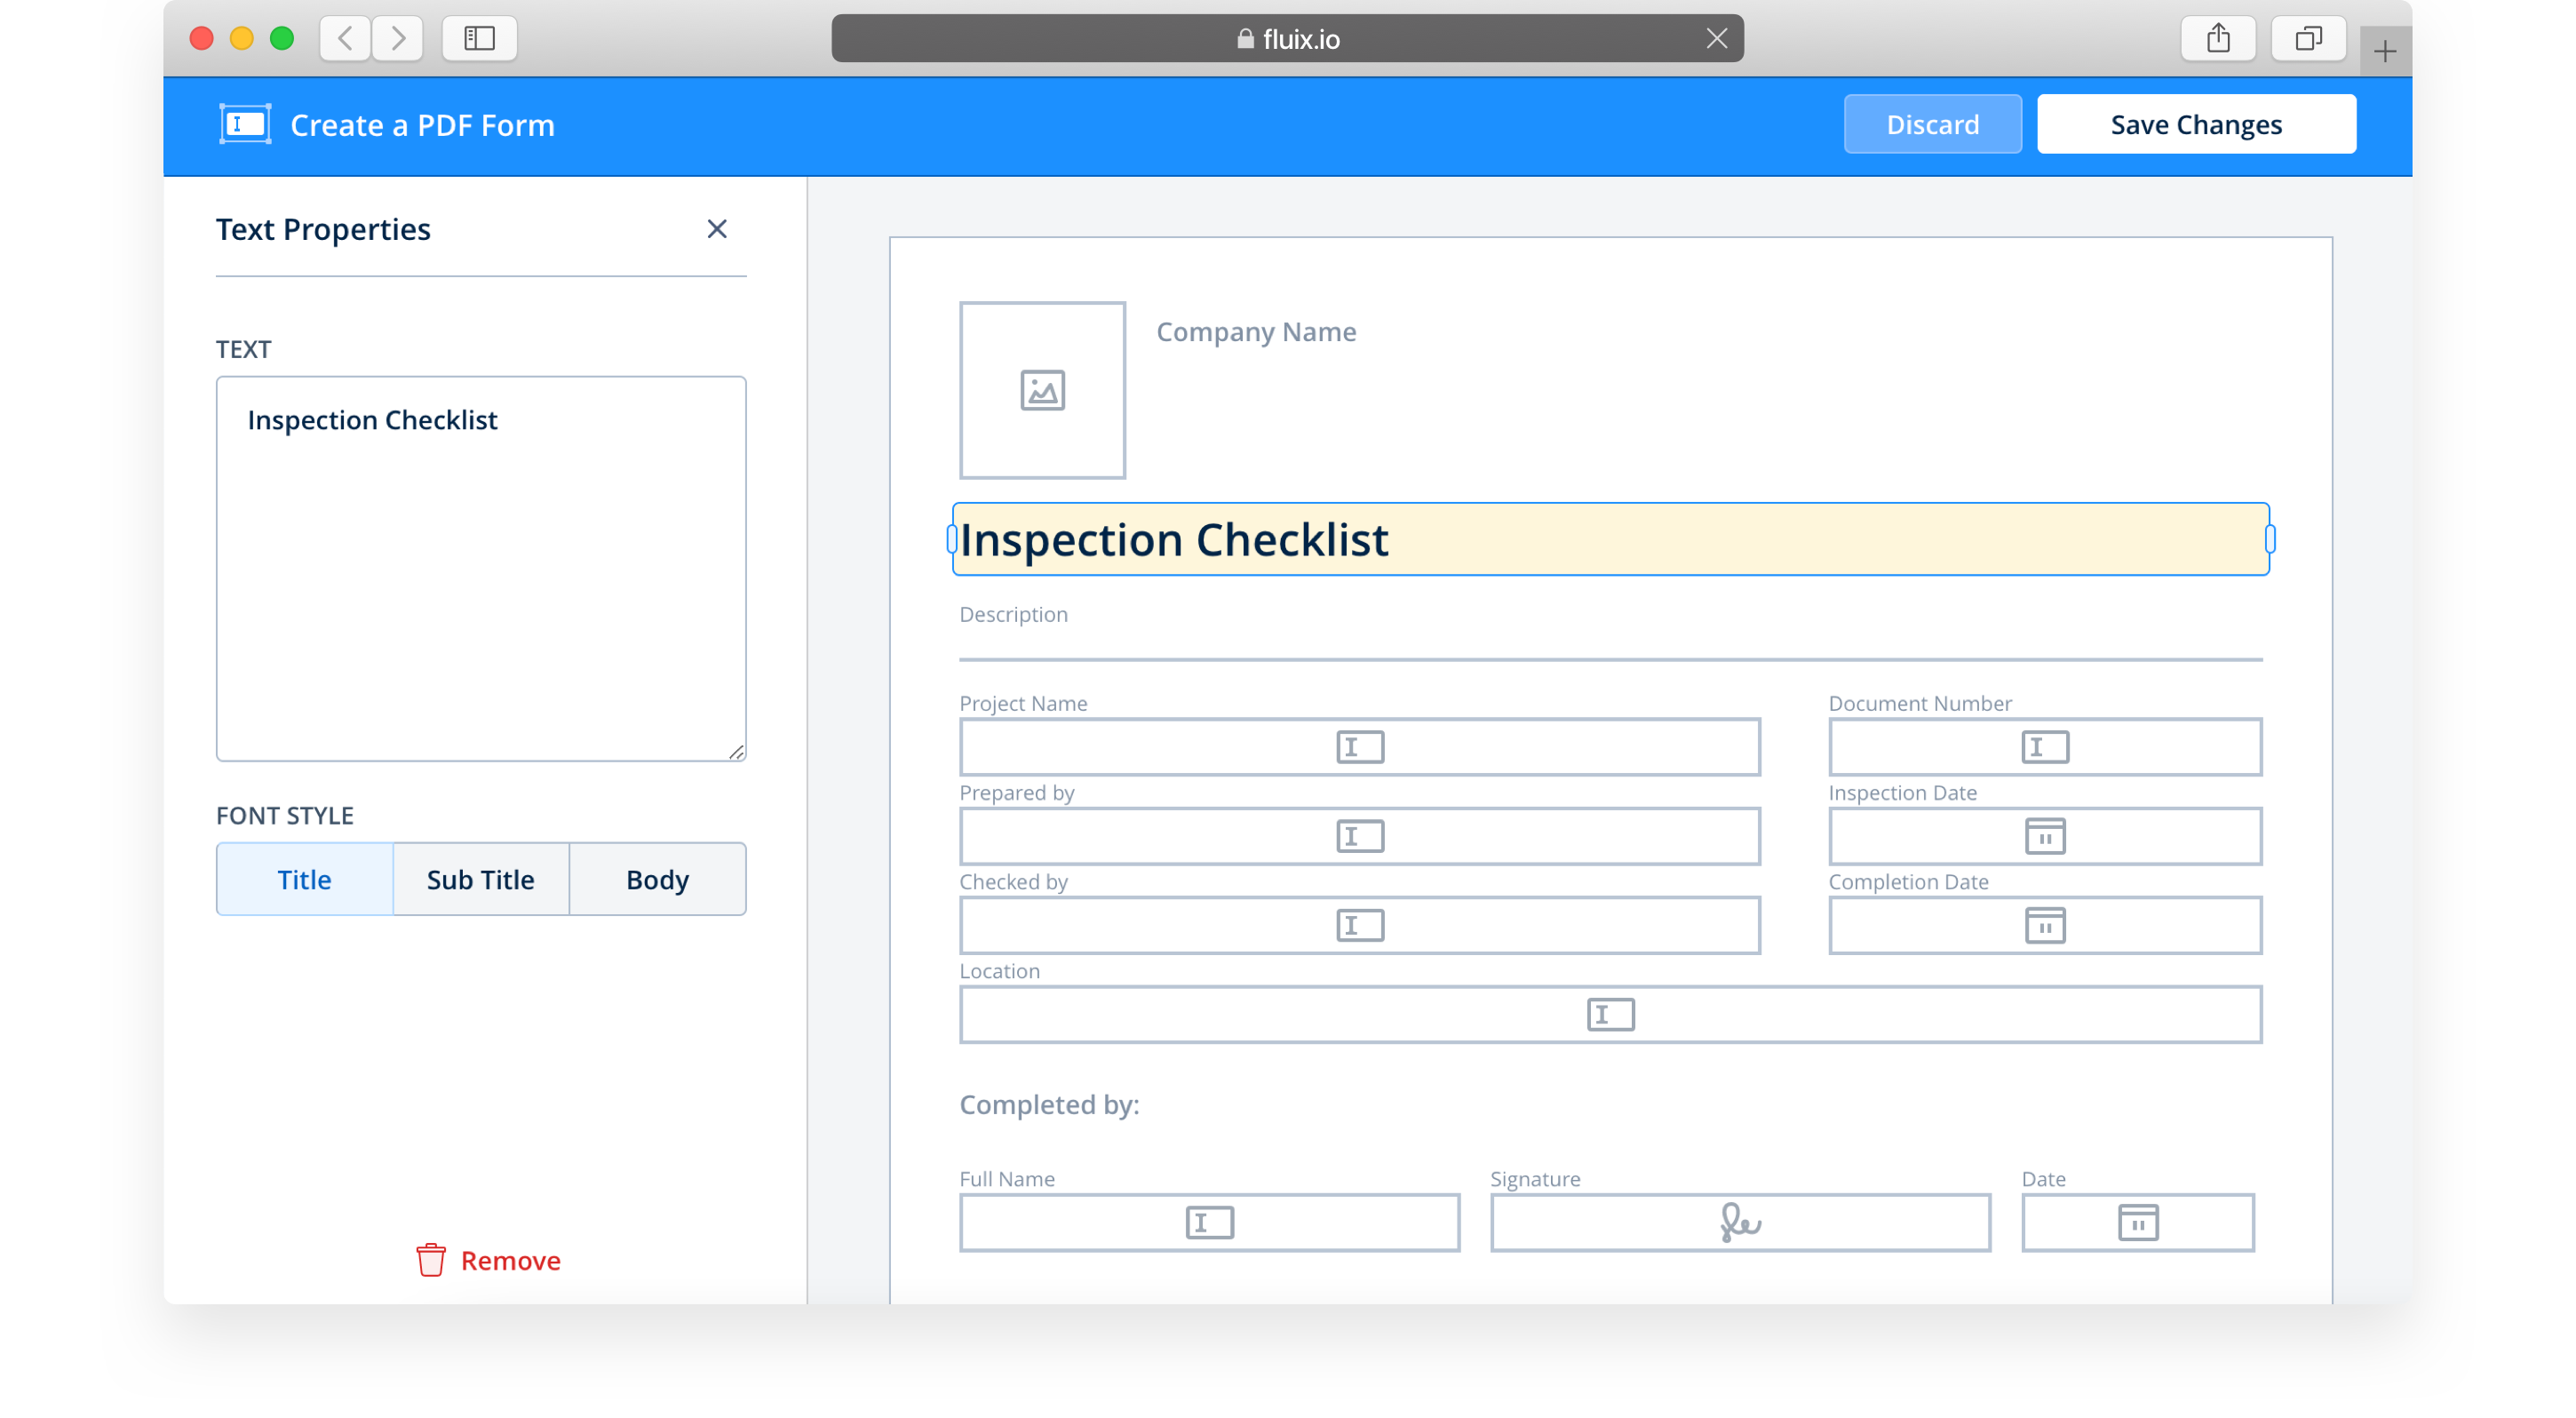Close the Text Properties panel

click(x=716, y=229)
